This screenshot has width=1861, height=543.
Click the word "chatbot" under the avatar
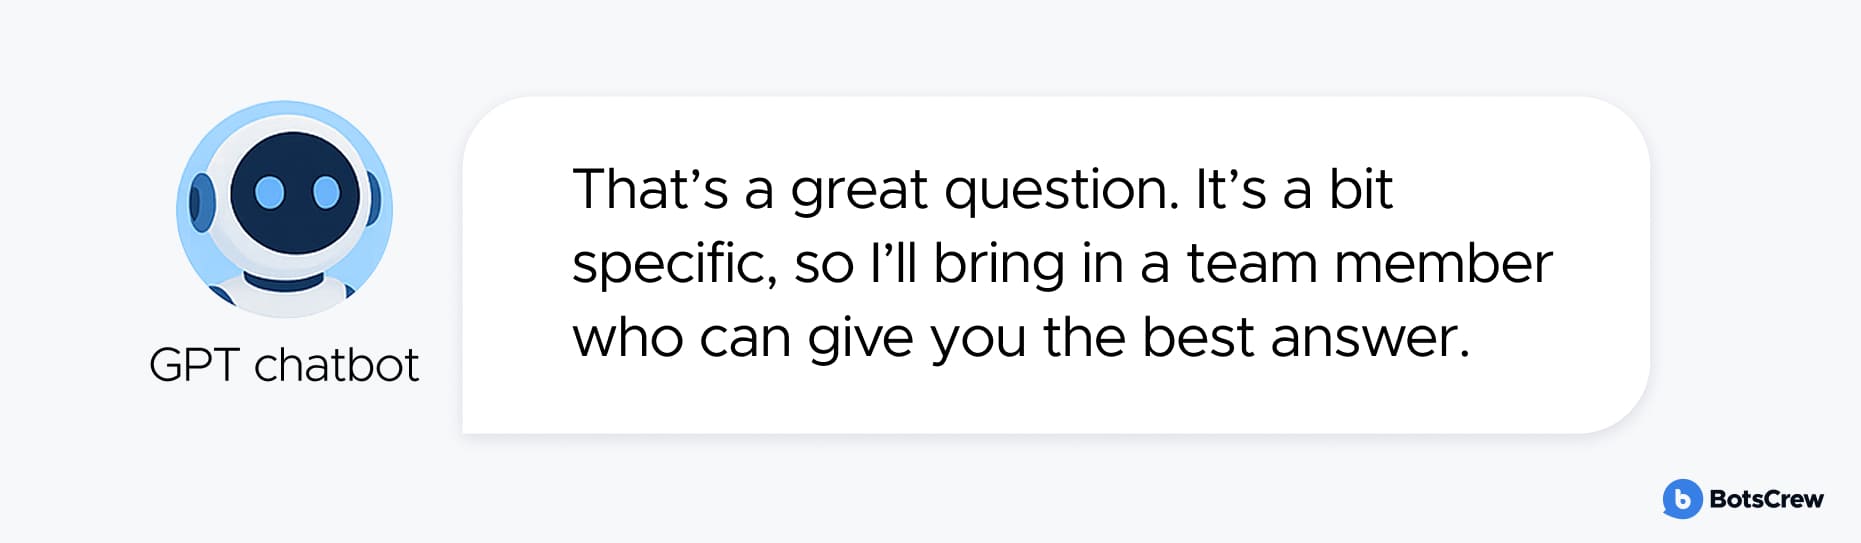click(336, 365)
